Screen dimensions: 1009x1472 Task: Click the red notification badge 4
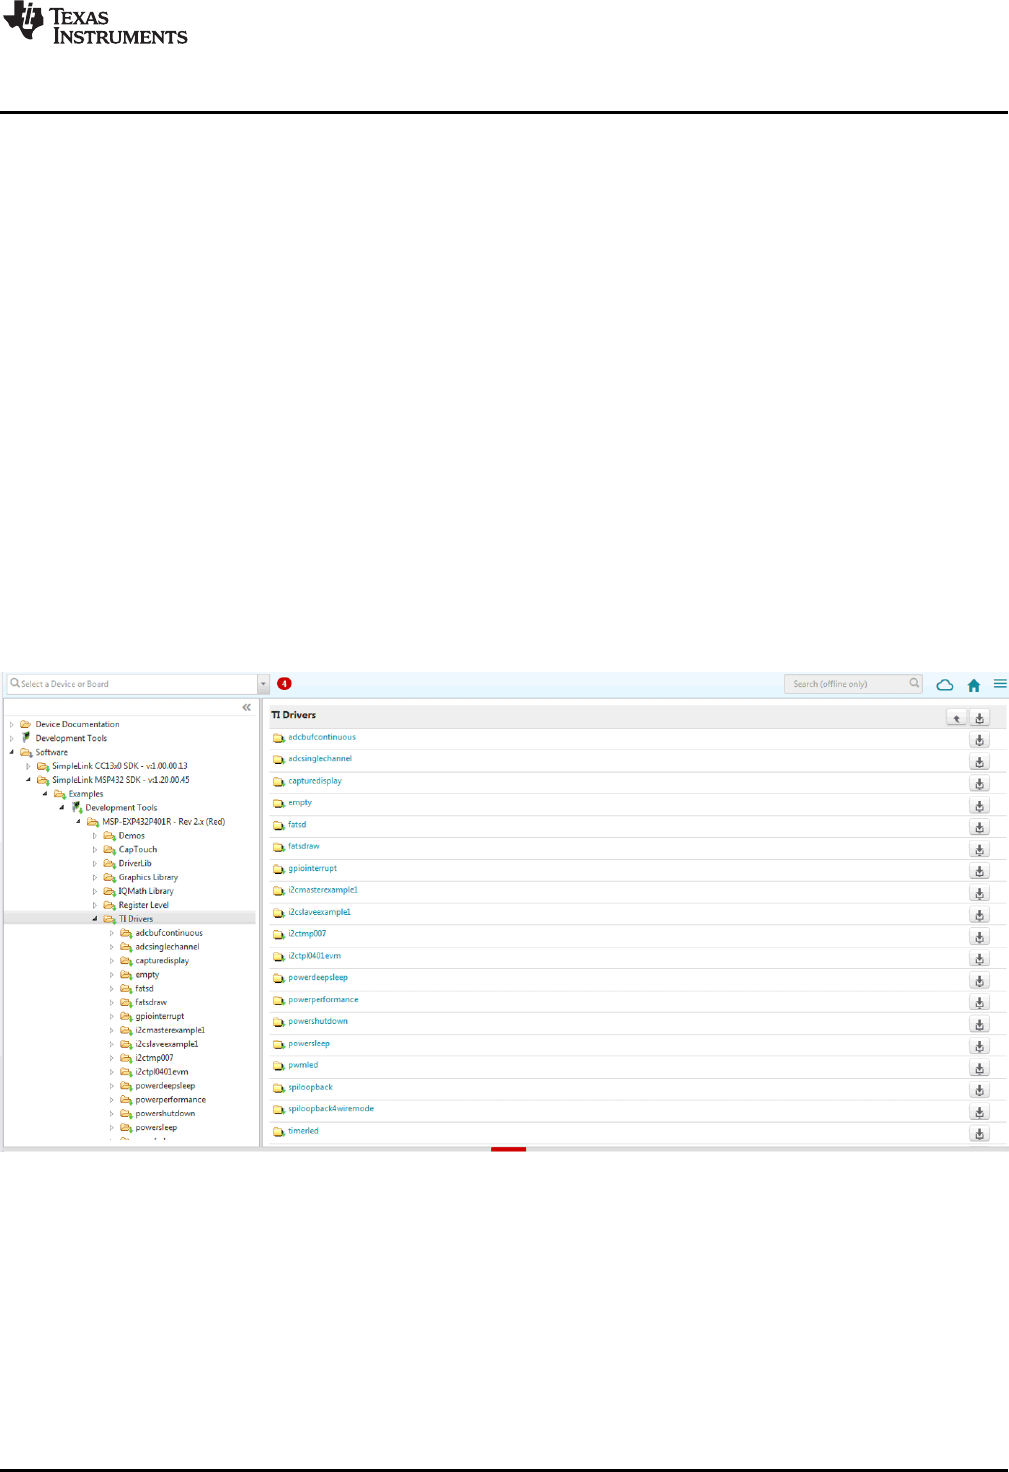(x=284, y=684)
